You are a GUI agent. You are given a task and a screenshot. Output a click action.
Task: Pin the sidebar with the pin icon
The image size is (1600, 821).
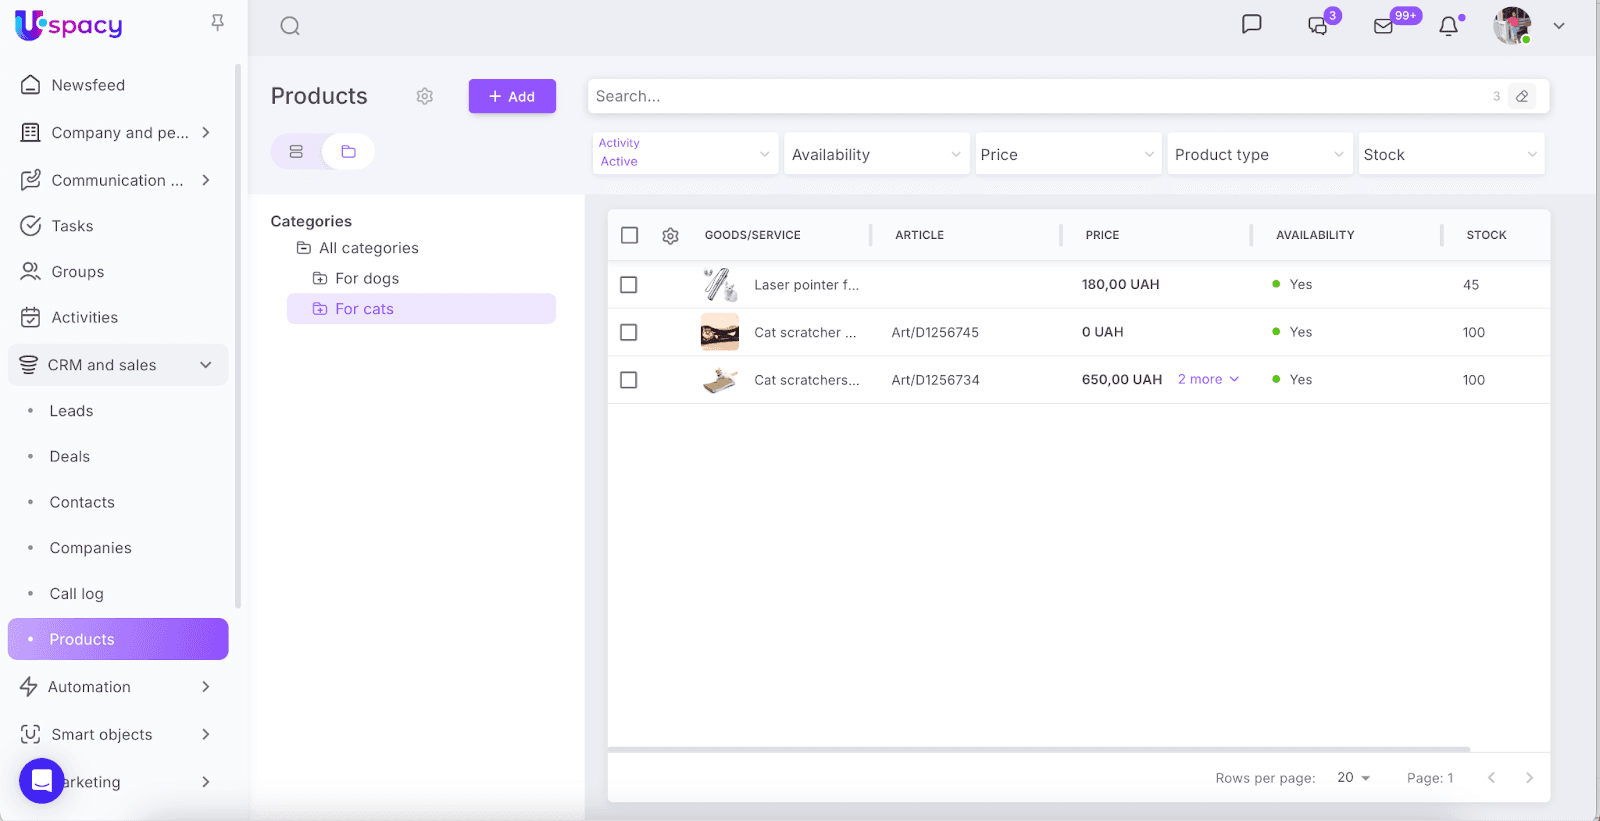pyautogui.click(x=217, y=23)
